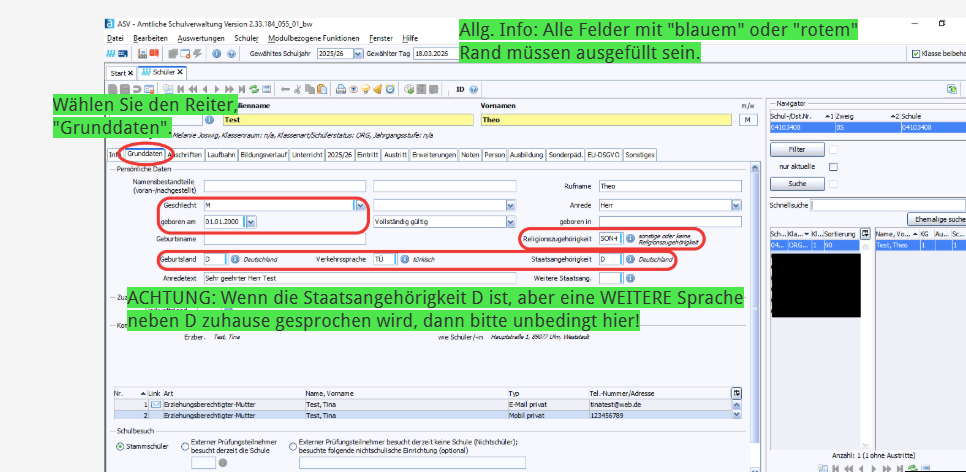
Task: Click the eye preview icon in the toolbar
Action: (x=354, y=89)
